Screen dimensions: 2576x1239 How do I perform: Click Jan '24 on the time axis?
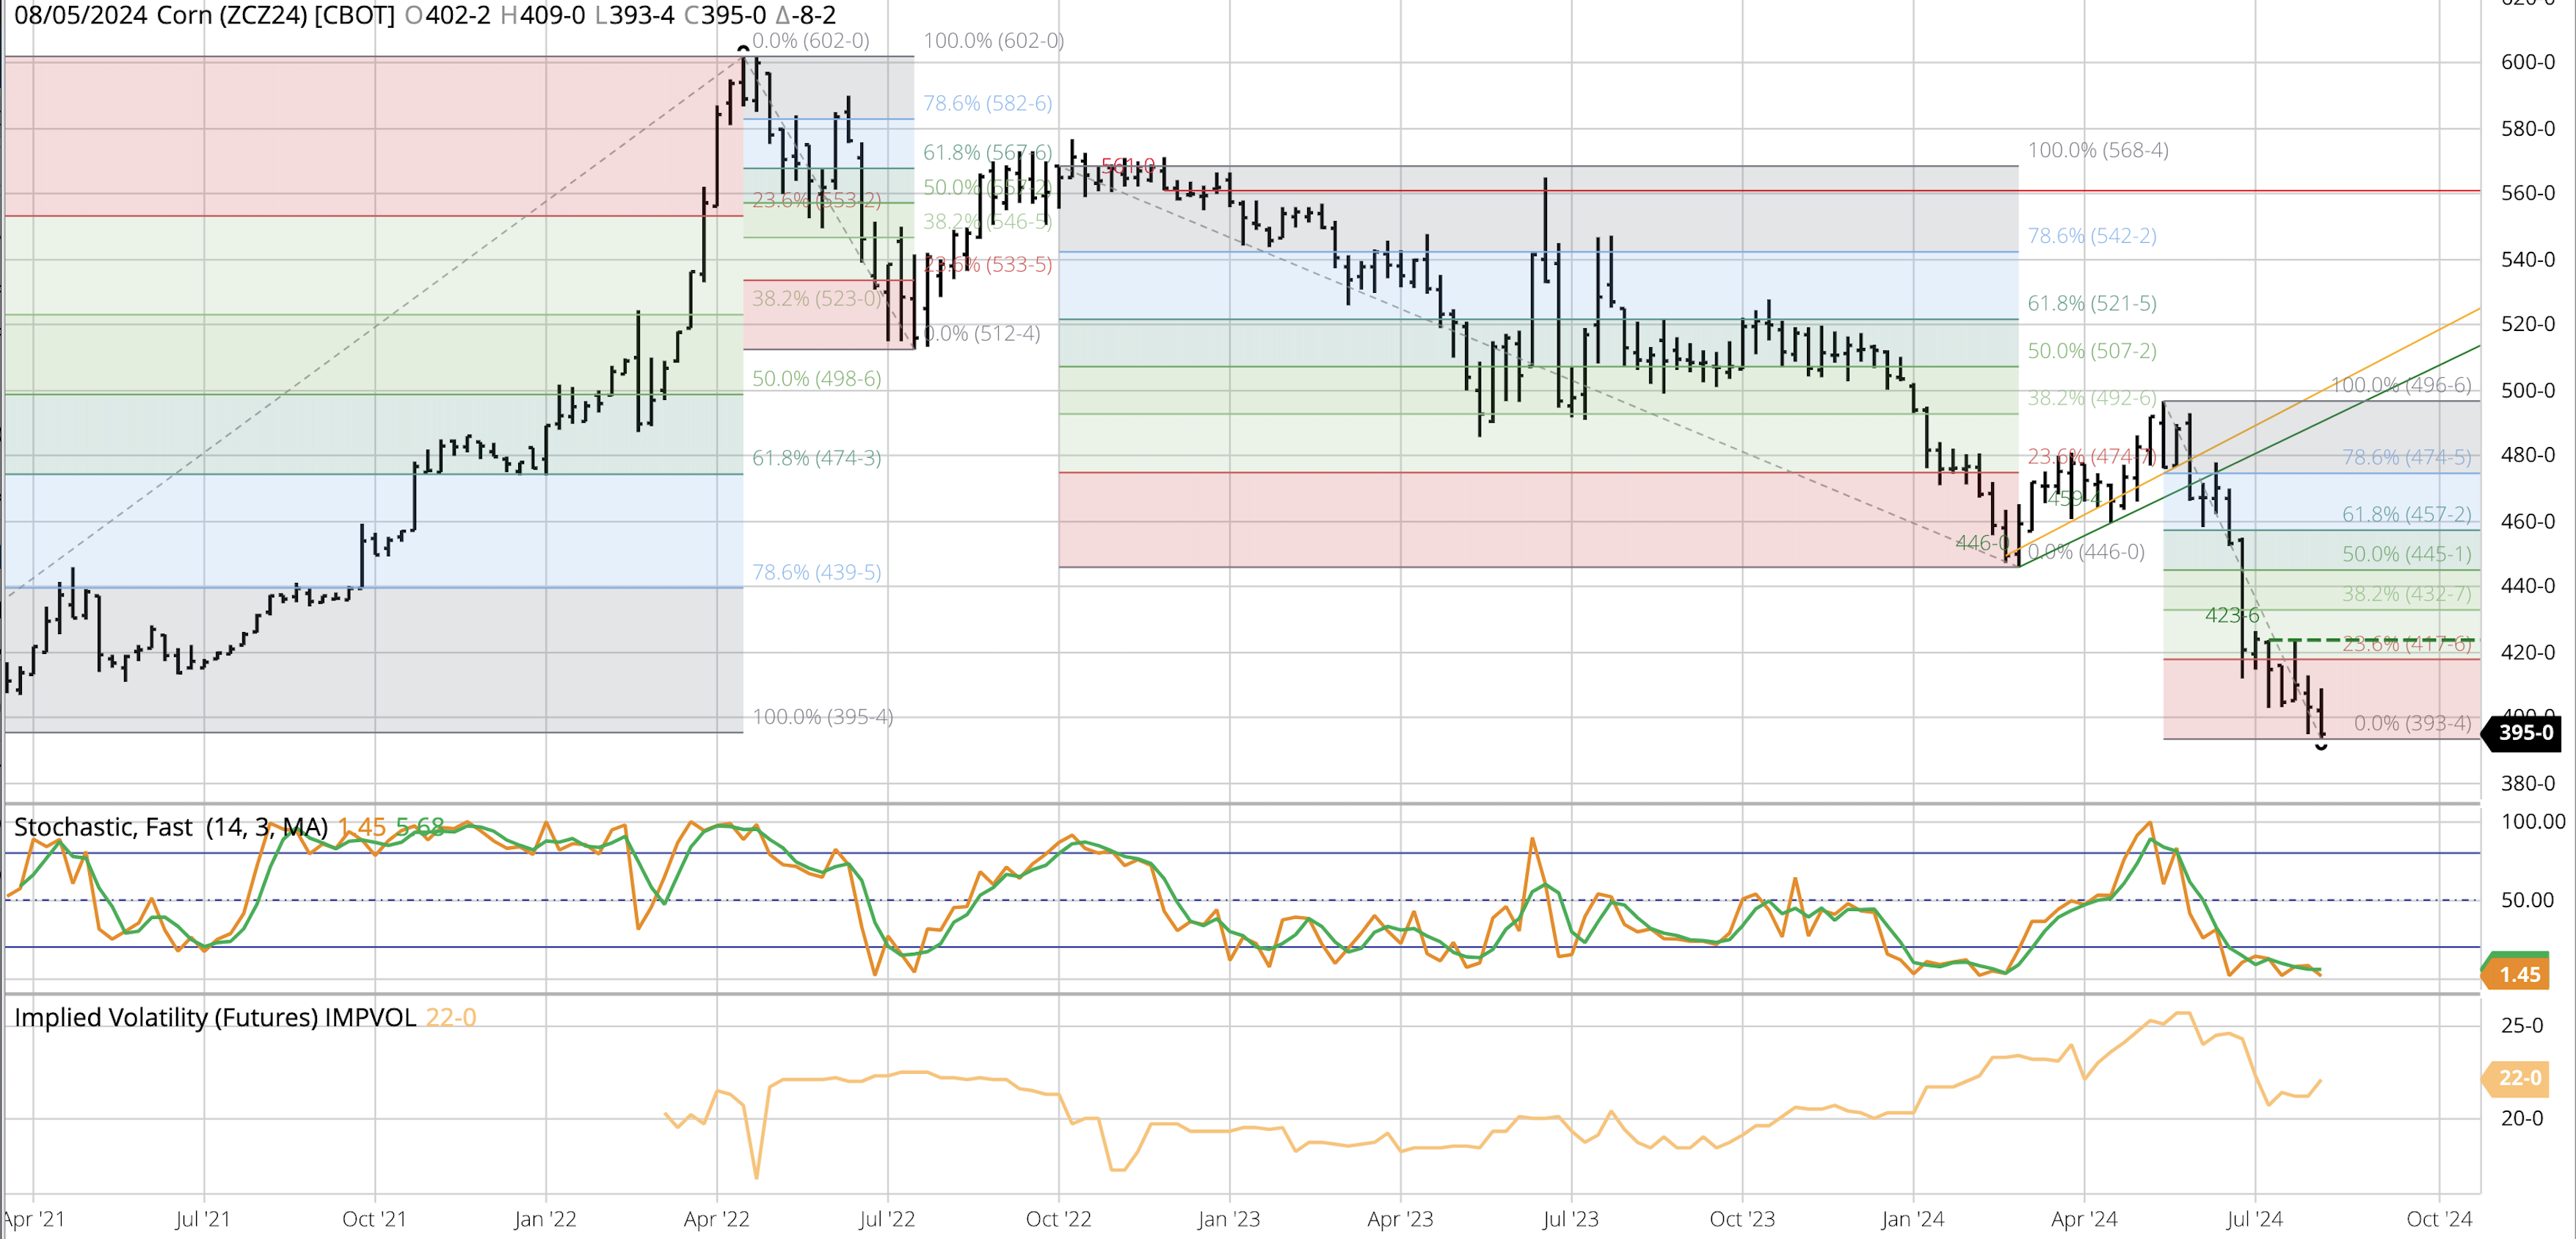(x=1912, y=1219)
